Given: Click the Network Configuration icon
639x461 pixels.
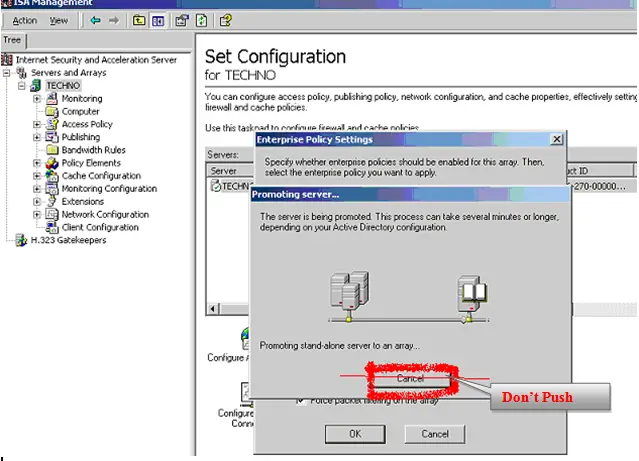Looking at the screenshot, I should click(52, 214).
